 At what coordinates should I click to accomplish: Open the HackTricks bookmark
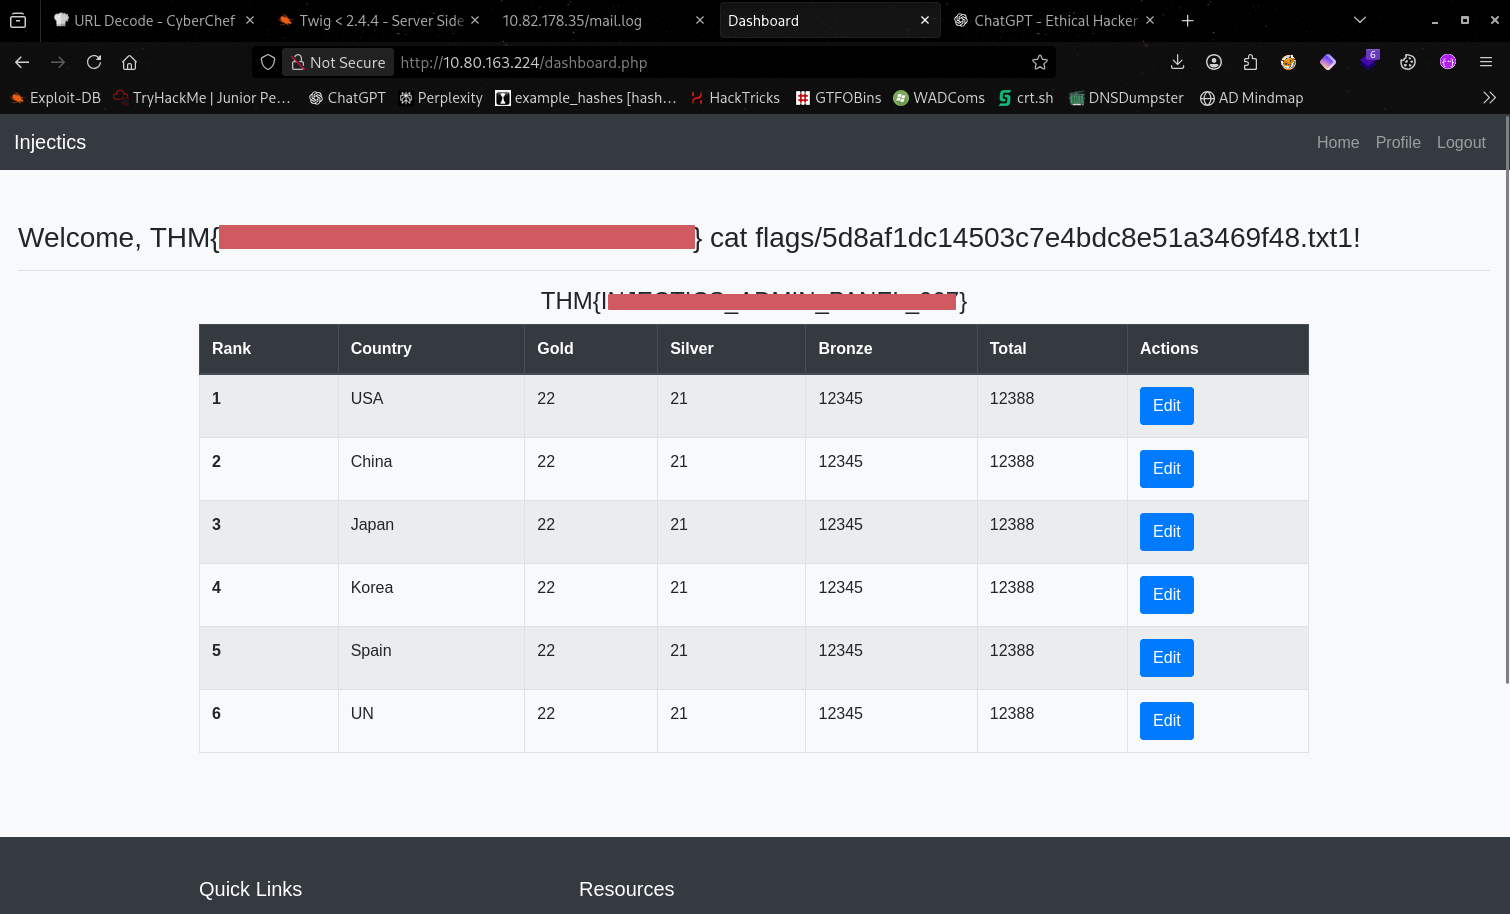point(735,98)
